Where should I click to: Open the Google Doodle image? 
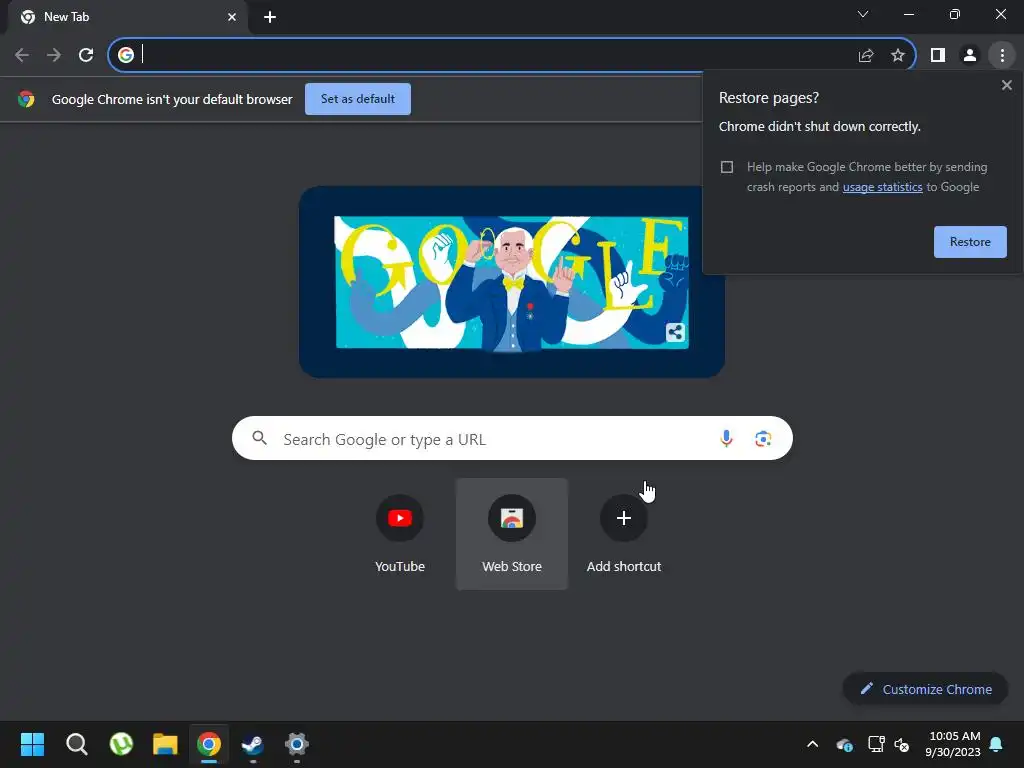point(511,281)
